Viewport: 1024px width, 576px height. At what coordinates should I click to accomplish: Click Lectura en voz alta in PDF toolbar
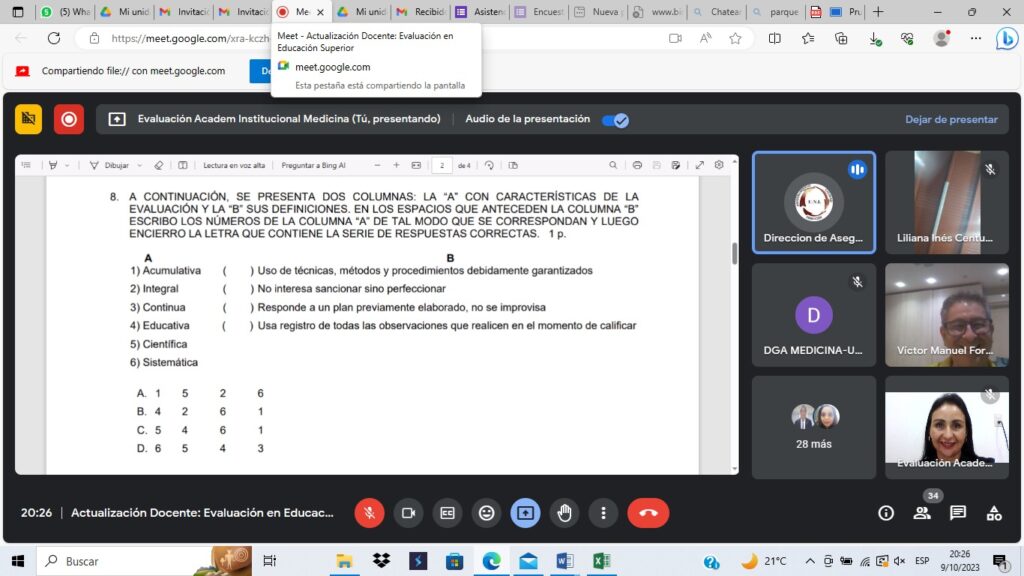234,165
